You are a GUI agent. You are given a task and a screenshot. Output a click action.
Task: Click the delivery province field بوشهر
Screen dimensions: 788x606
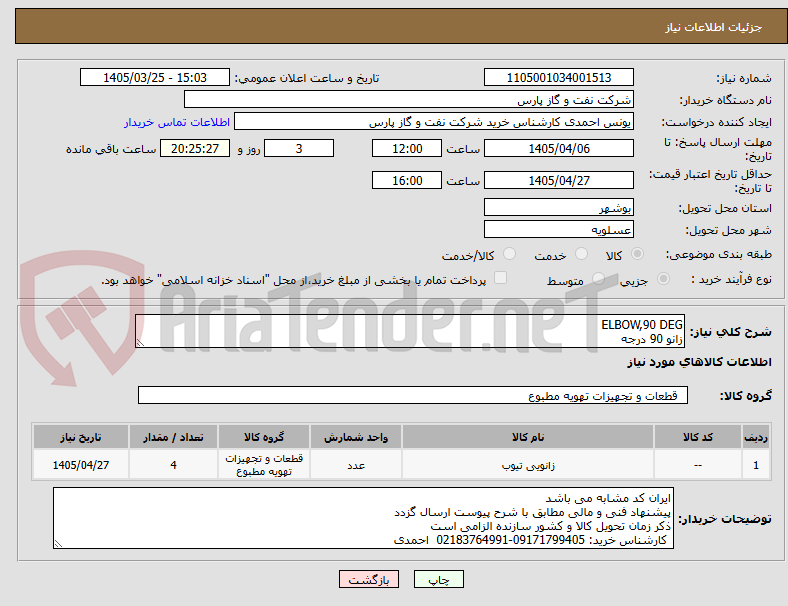pos(558,208)
